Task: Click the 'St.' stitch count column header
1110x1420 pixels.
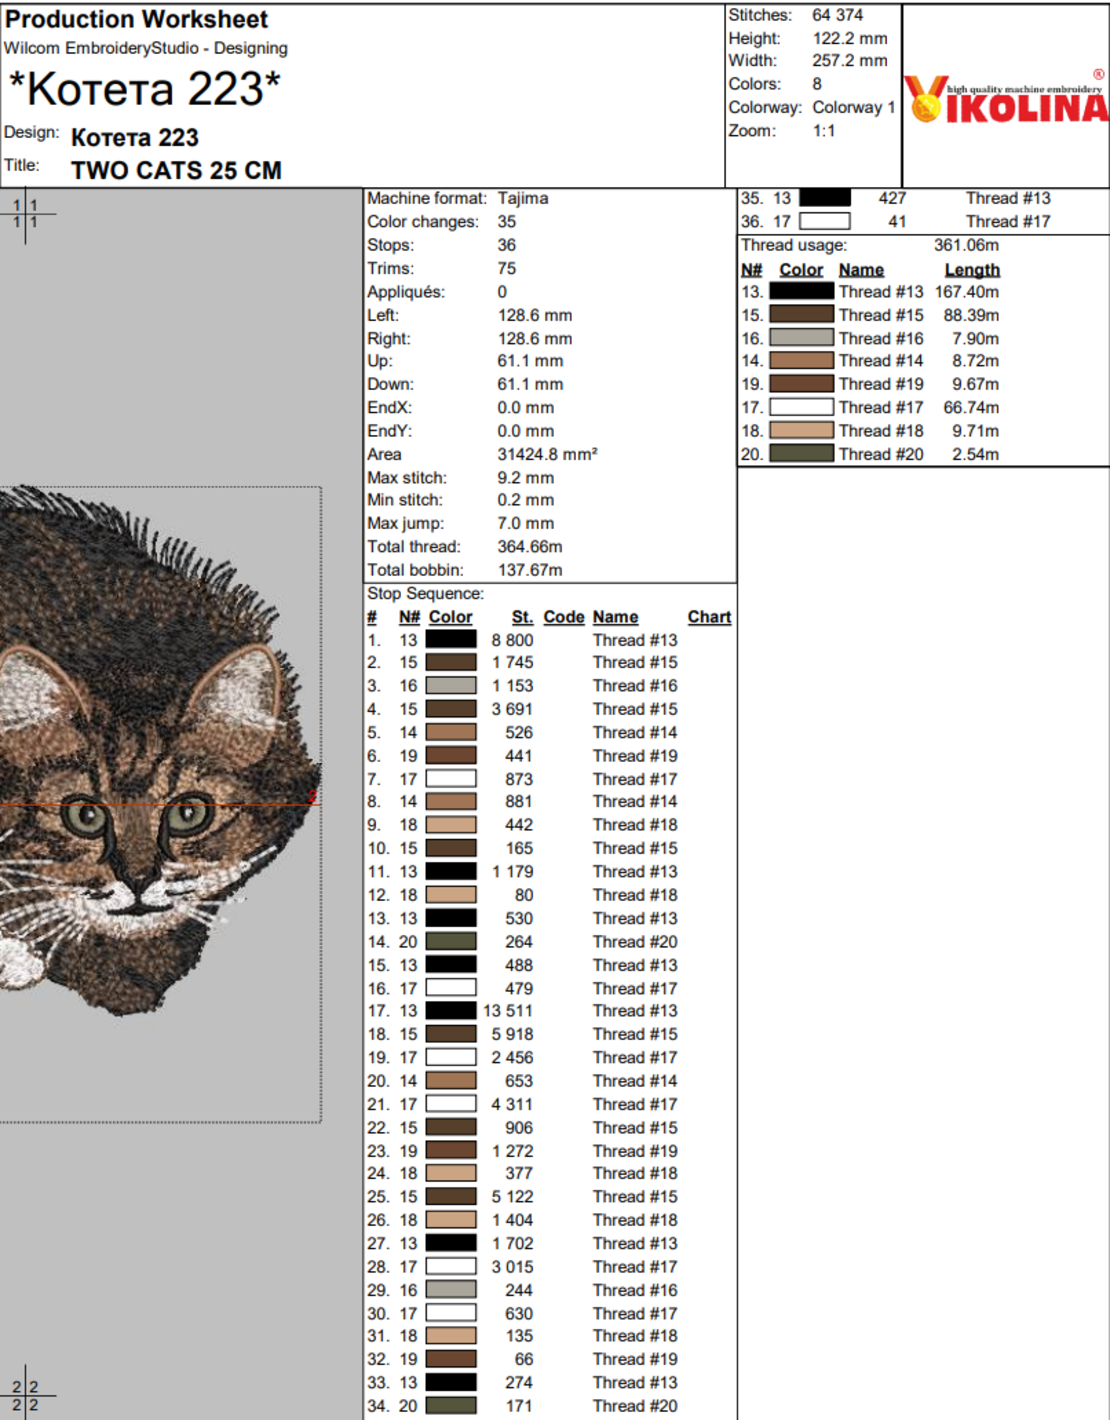Action: (x=522, y=617)
